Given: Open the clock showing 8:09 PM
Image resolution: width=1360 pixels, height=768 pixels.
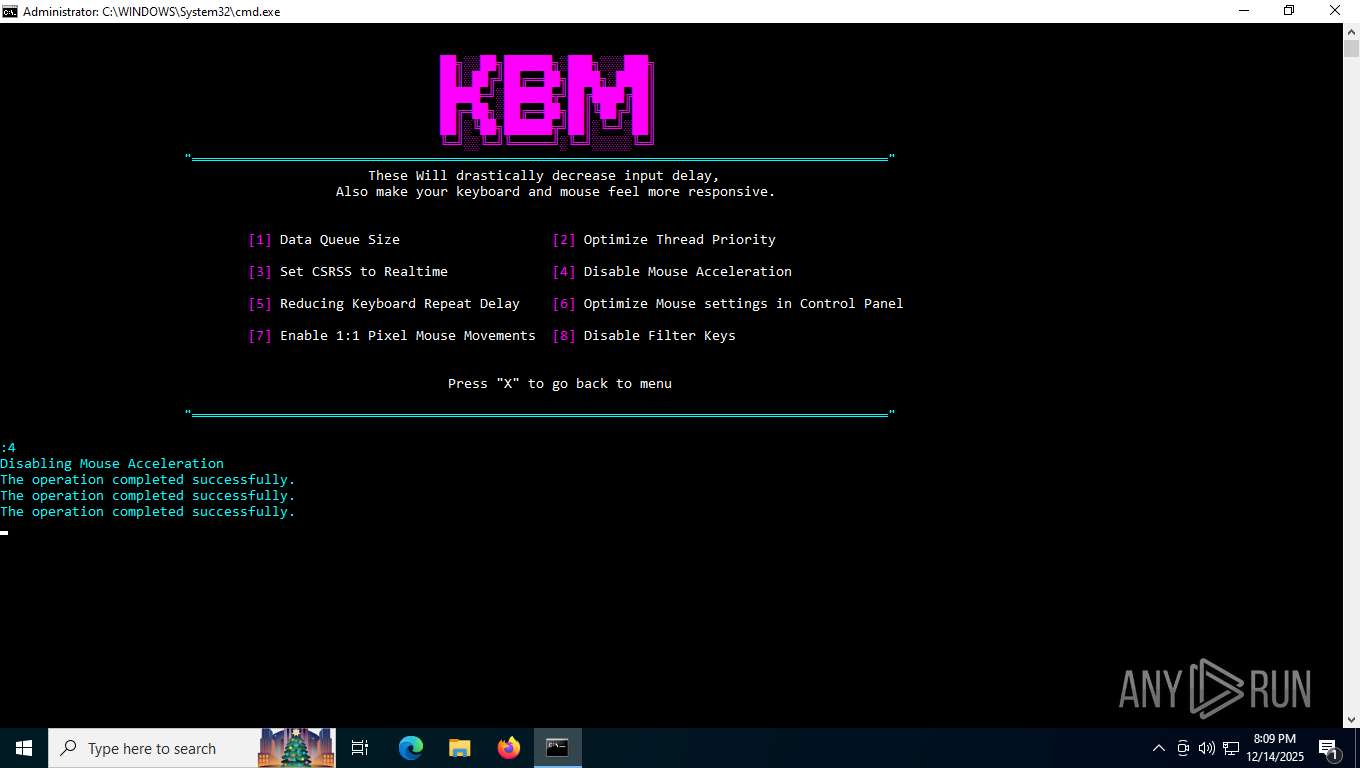Looking at the screenshot, I should pyautogui.click(x=1273, y=748).
